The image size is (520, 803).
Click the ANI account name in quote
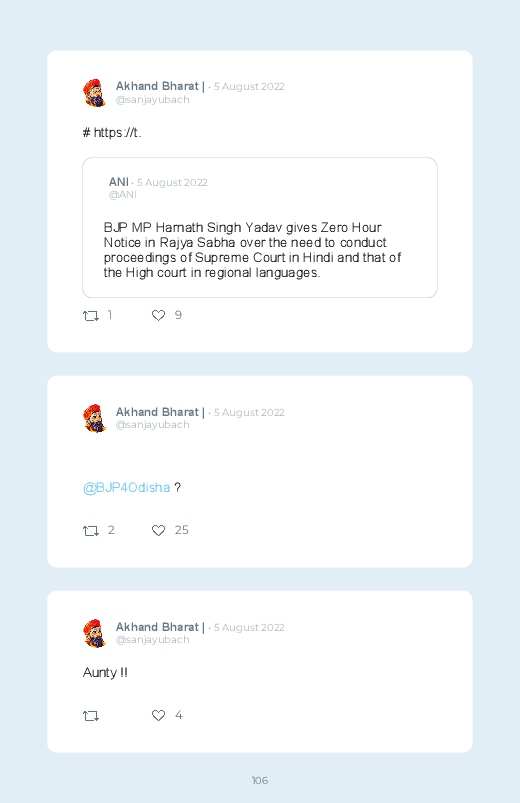coord(118,182)
